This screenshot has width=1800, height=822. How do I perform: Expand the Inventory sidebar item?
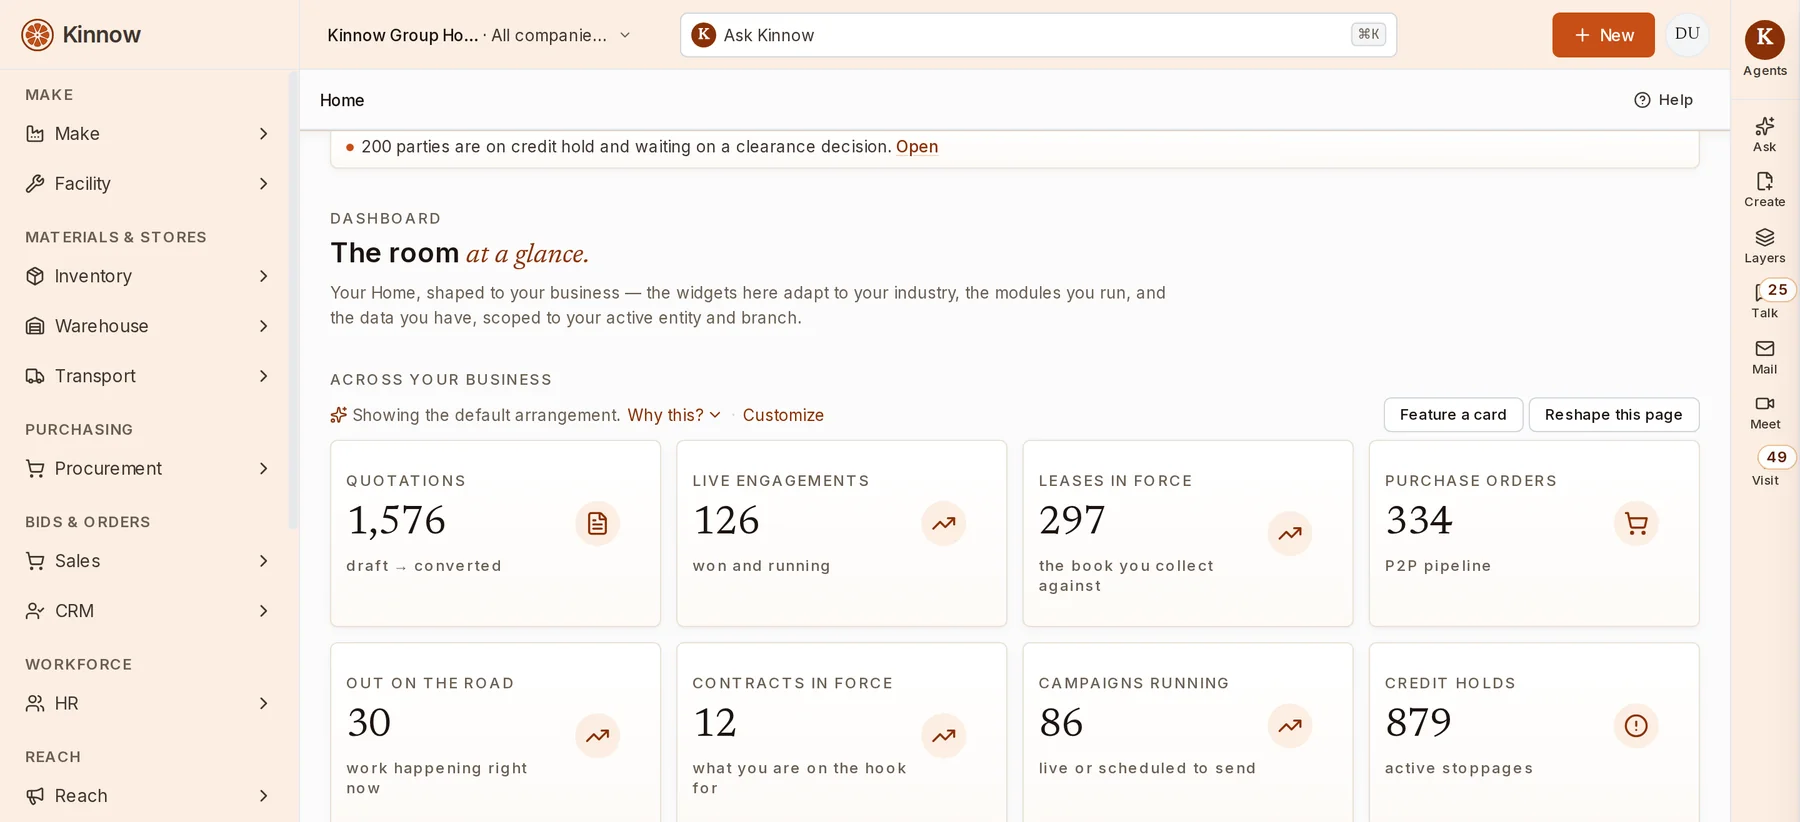148,276
